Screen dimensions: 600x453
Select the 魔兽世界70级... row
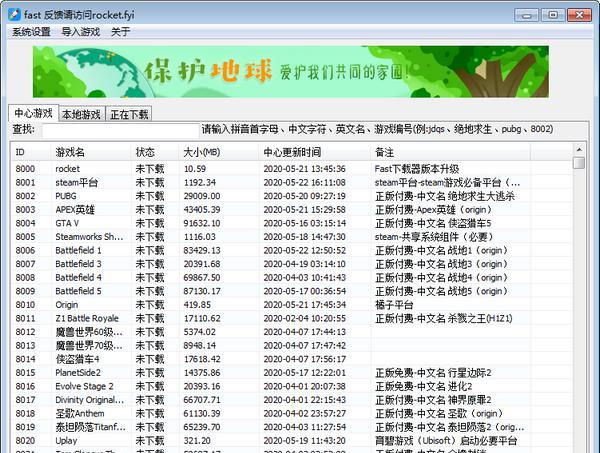pos(292,345)
